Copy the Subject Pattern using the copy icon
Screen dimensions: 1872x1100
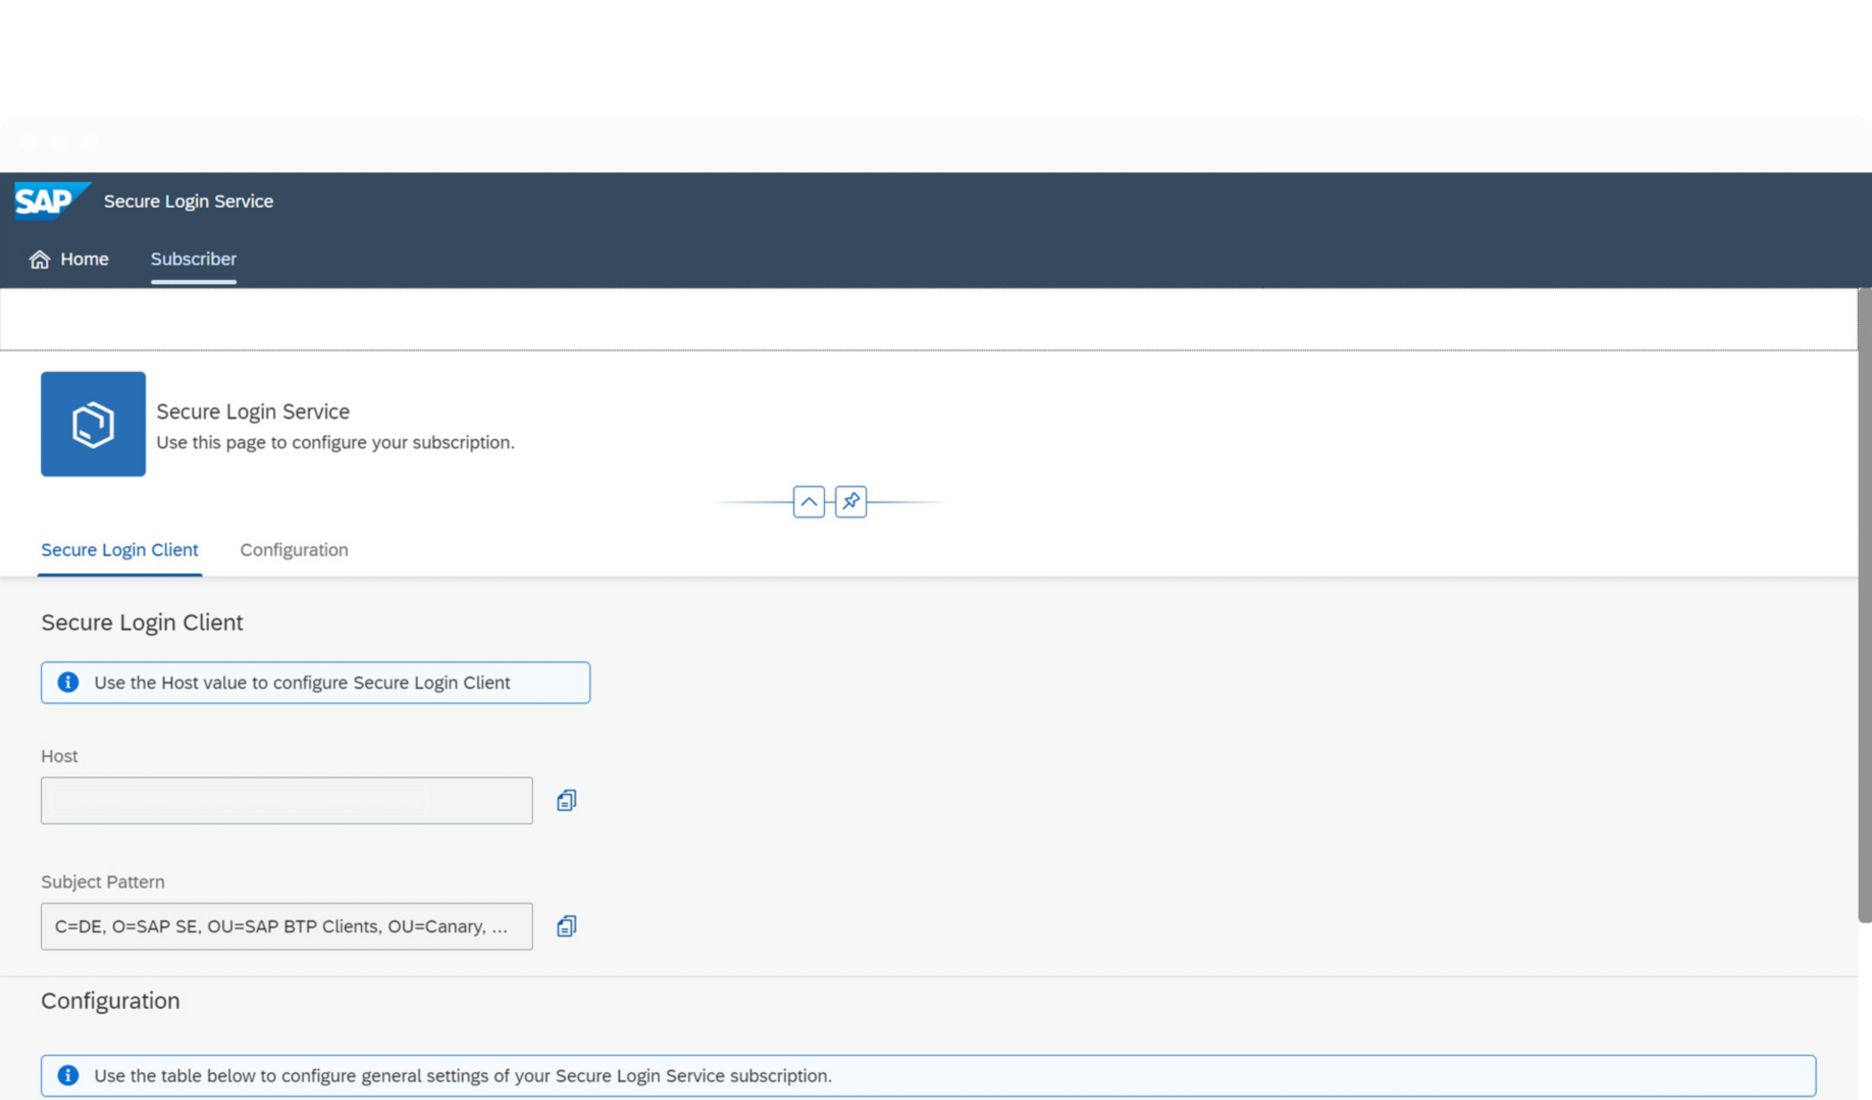pos(566,927)
